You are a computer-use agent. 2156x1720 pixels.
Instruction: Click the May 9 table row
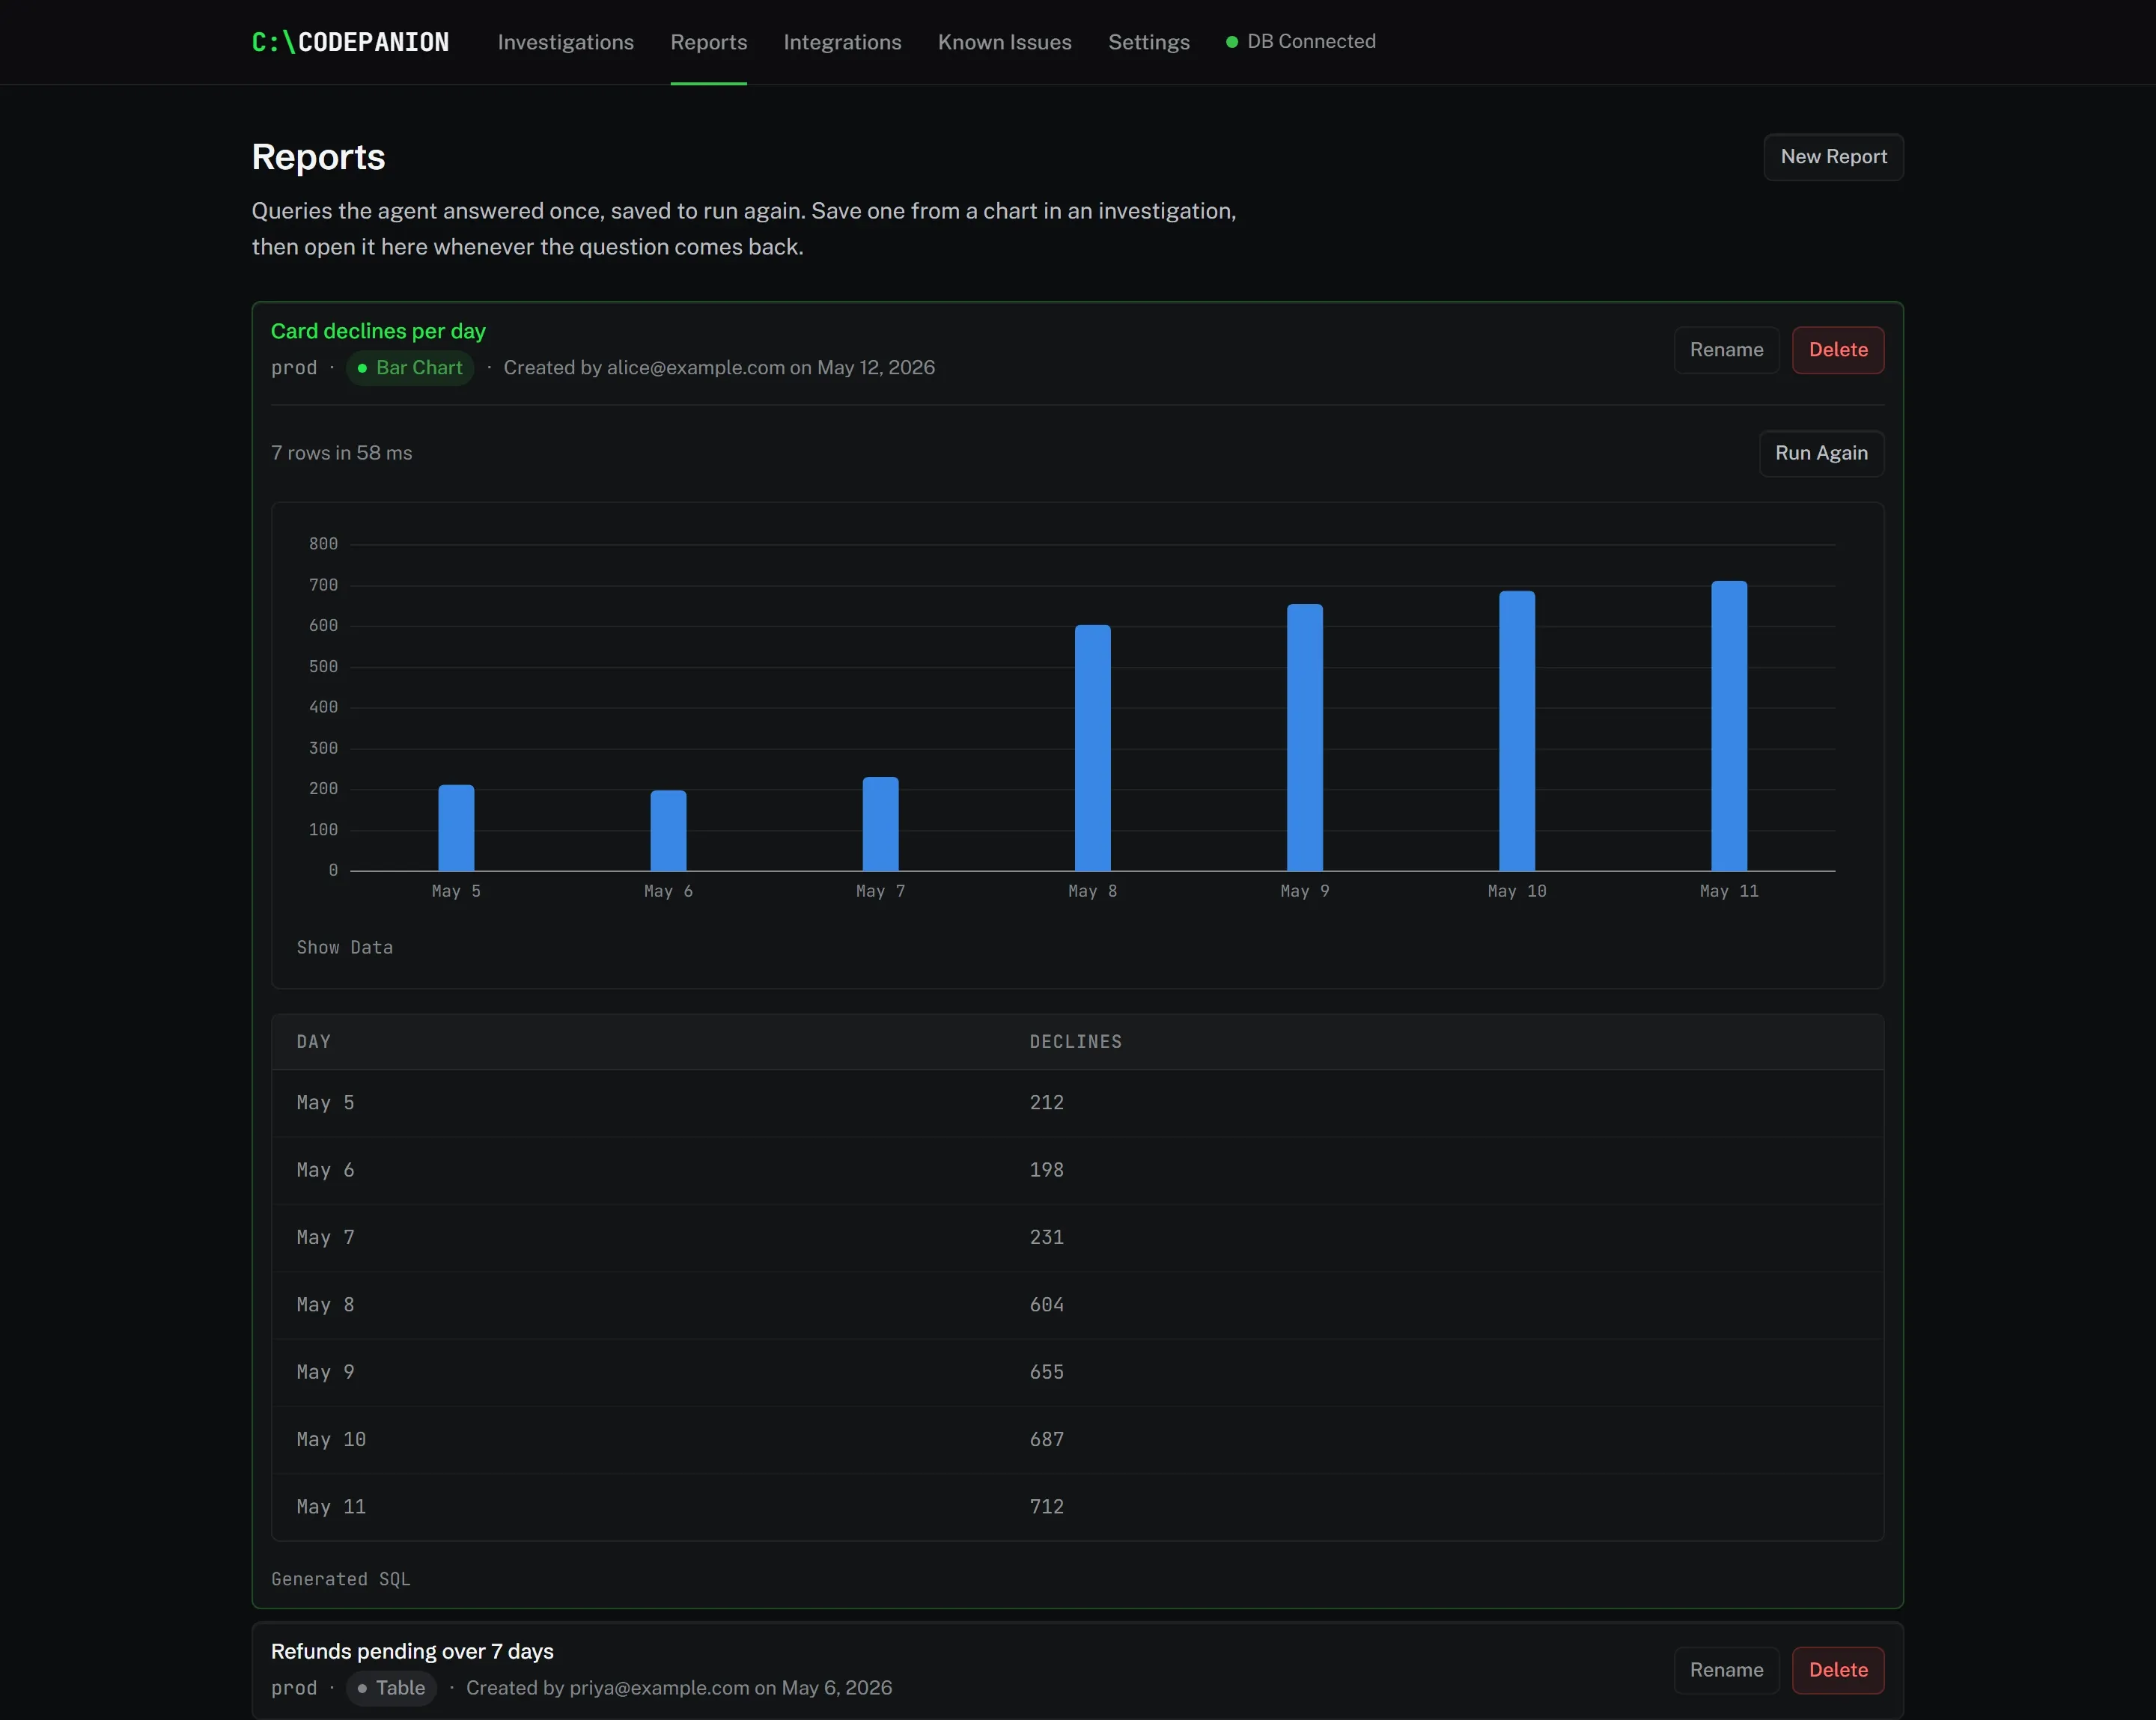pos(1077,1372)
